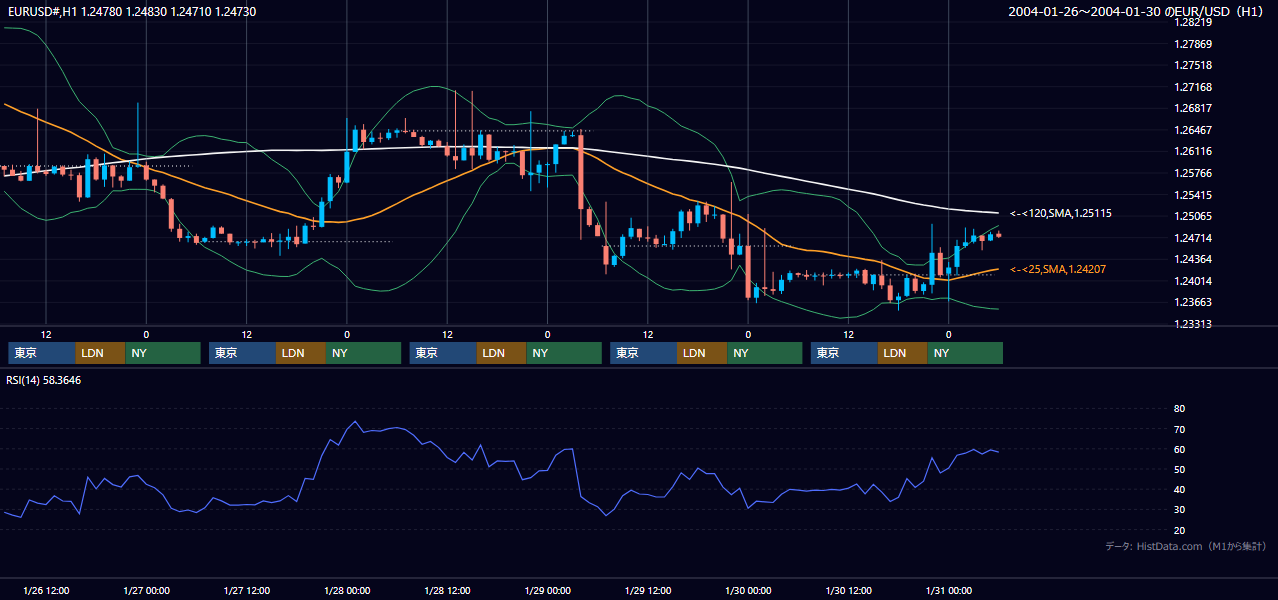This screenshot has width=1278, height=600.
Task: Click the 1.24014 price axis label
Action: point(1194,281)
